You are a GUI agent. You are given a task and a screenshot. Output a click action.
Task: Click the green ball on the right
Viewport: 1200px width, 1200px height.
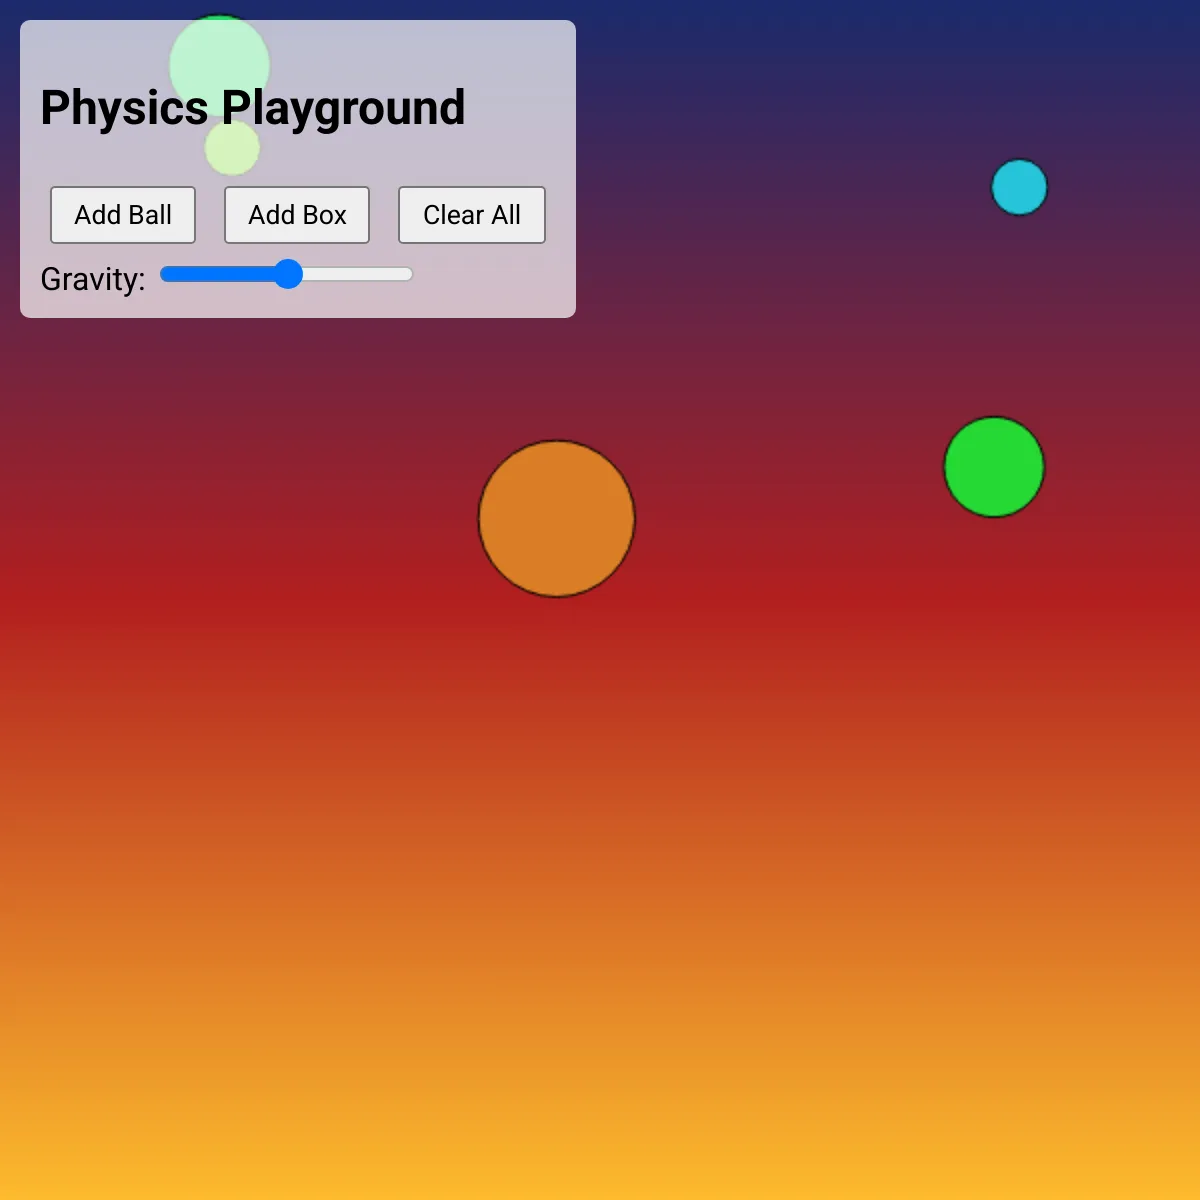click(994, 466)
